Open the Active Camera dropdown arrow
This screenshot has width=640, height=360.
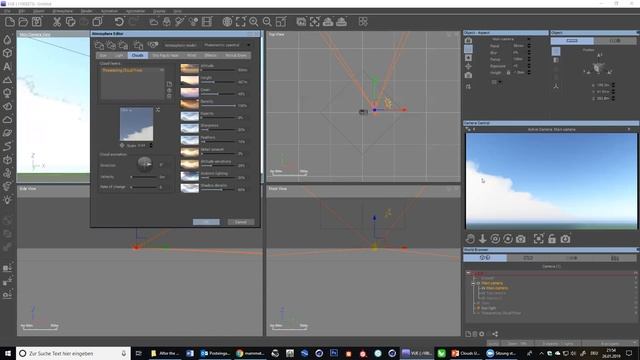pyautogui.click(x=629, y=129)
